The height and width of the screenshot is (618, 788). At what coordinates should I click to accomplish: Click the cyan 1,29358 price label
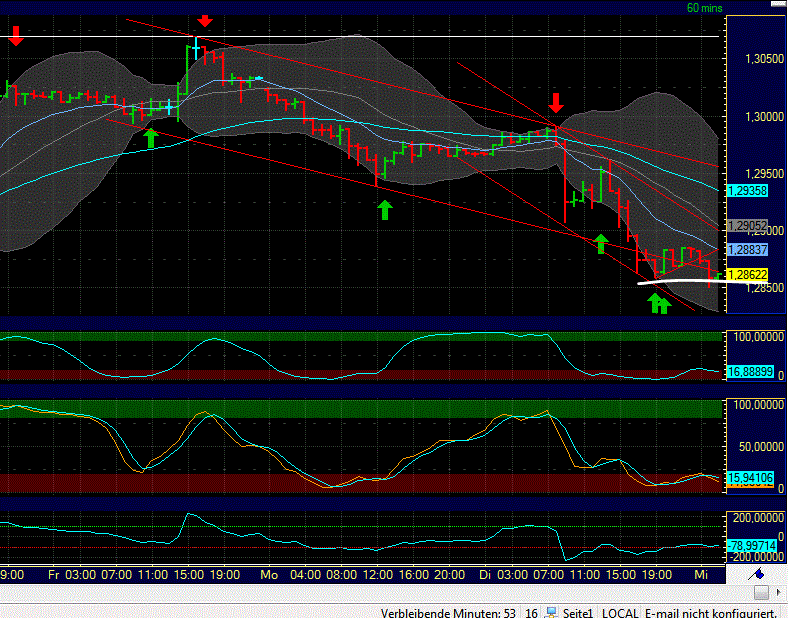point(747,191)
